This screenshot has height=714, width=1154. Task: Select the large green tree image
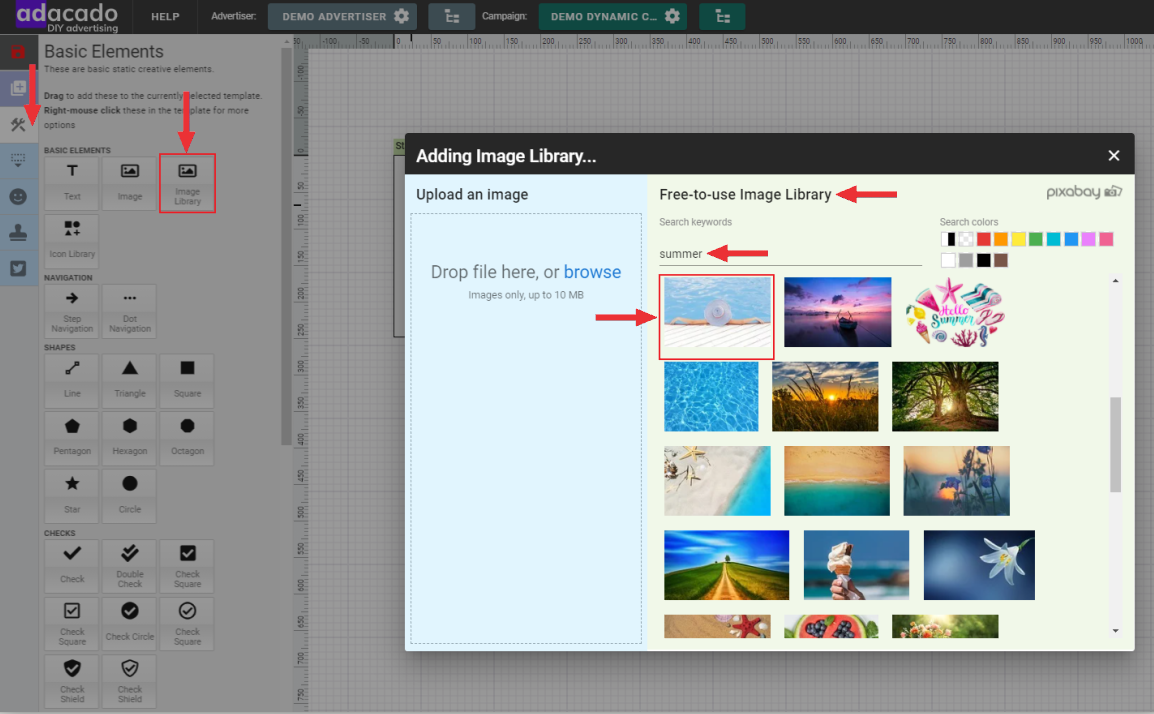[945, 396]
